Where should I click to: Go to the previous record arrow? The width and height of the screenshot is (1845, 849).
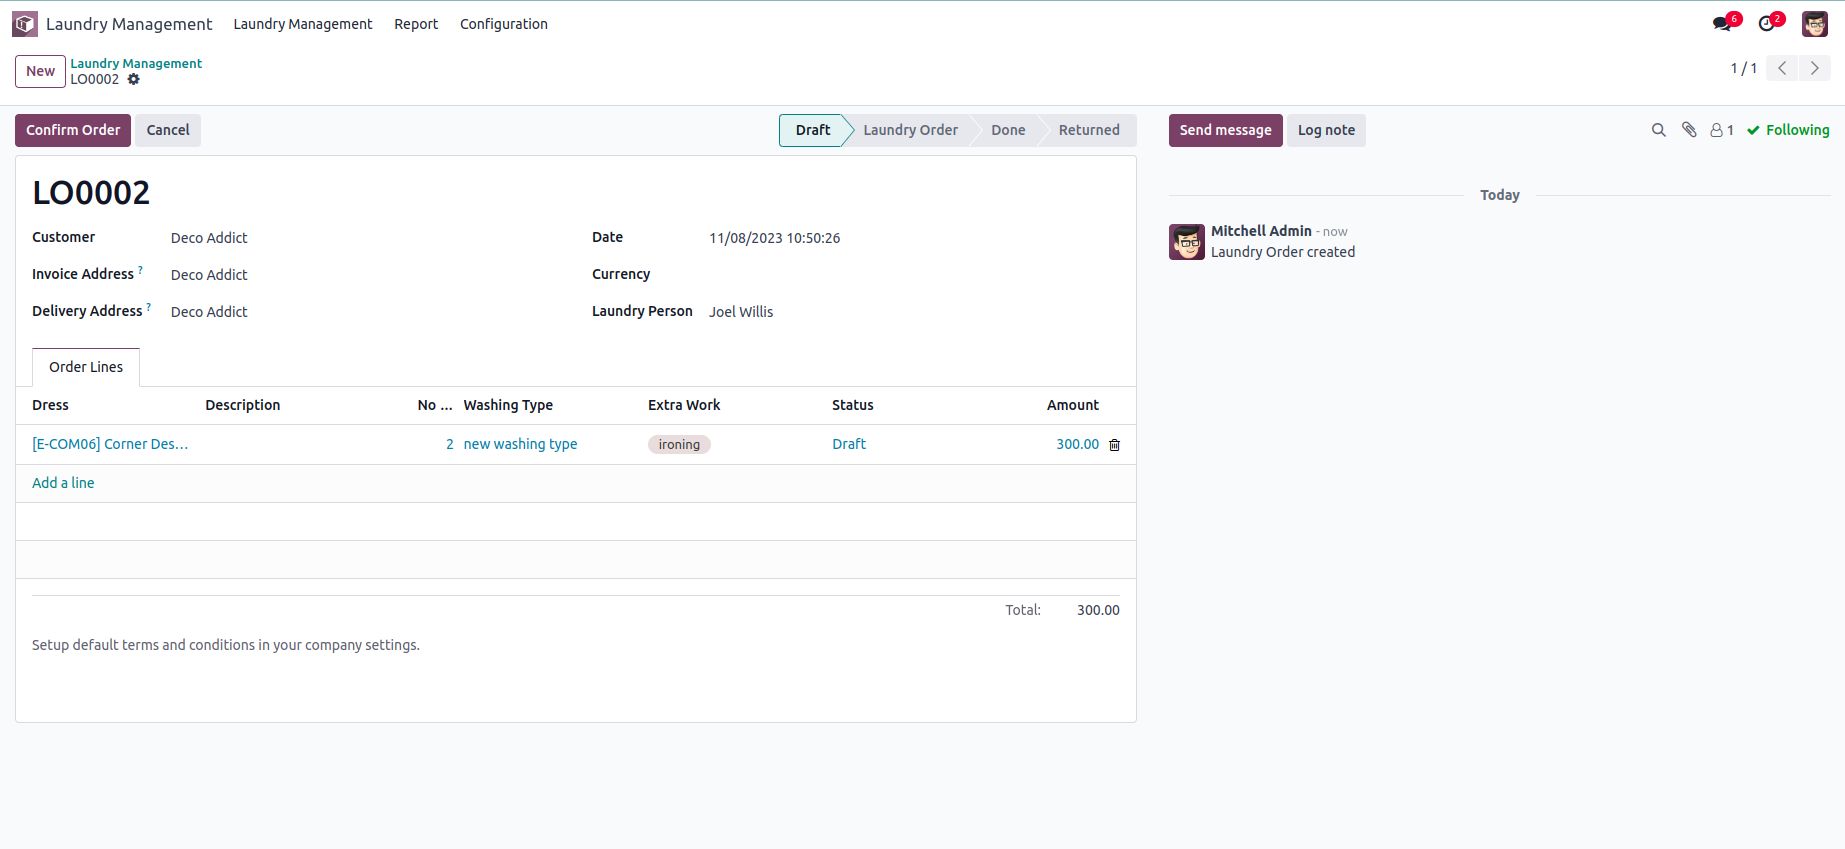[x=1782, y=68]
